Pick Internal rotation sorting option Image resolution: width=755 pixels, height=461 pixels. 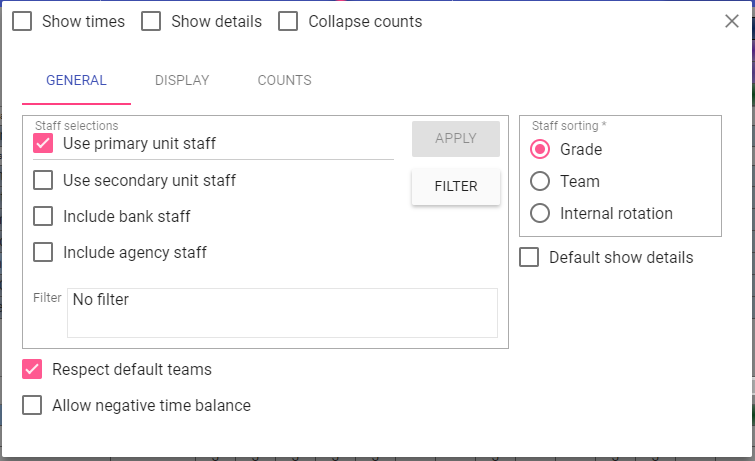click(540, 213)
